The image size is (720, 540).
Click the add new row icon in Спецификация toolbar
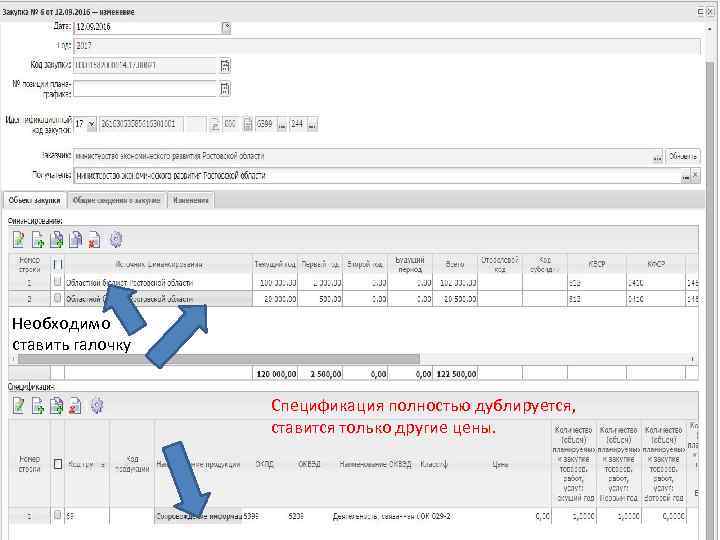38,406
